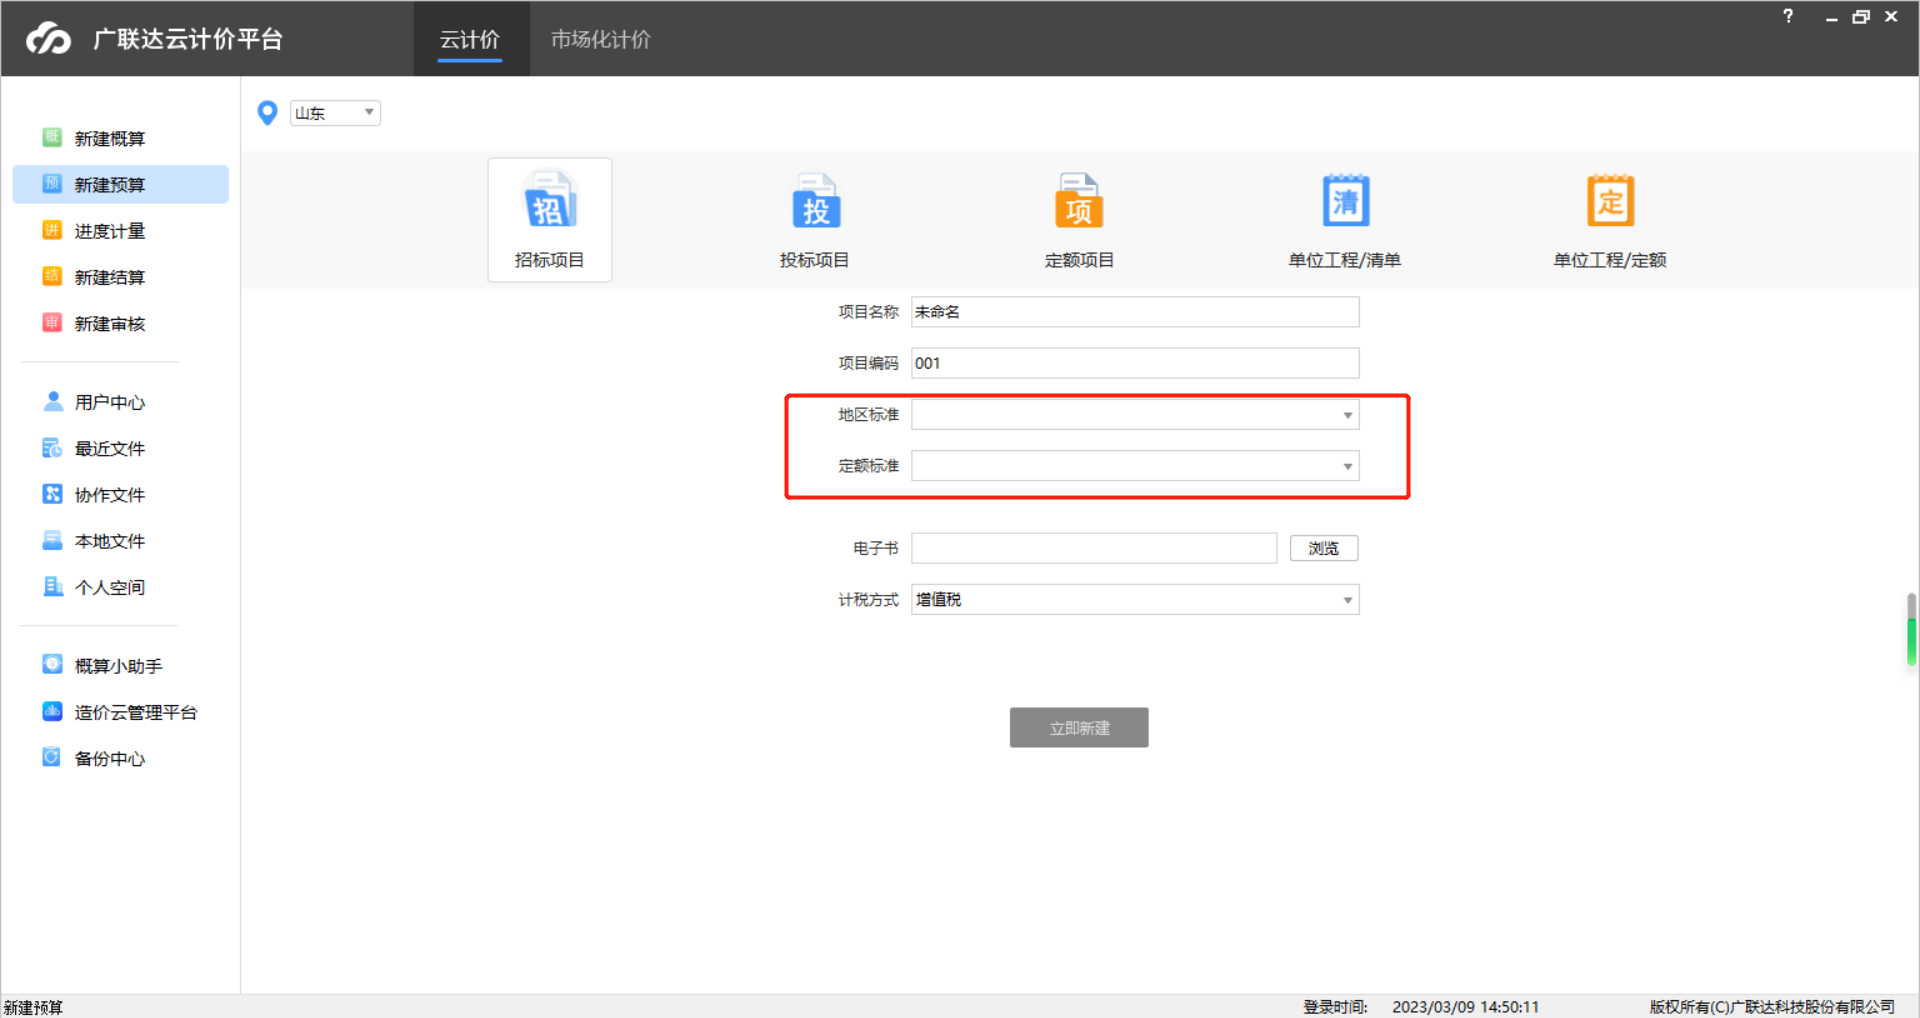Click the 项目名称 input field
Image resolution: width=1920 pixels, height=1018 pixels.
(1135, 312)
